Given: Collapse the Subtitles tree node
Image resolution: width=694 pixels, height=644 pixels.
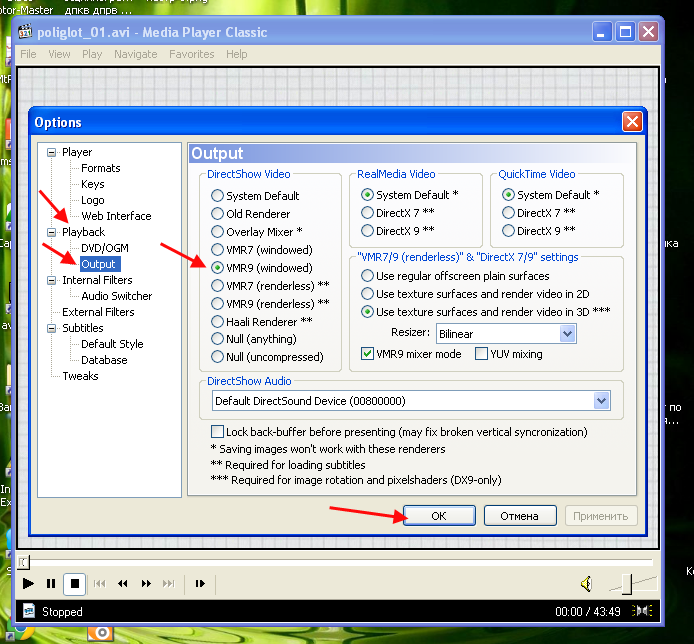Looking at the screenshot, I should 51,328.
